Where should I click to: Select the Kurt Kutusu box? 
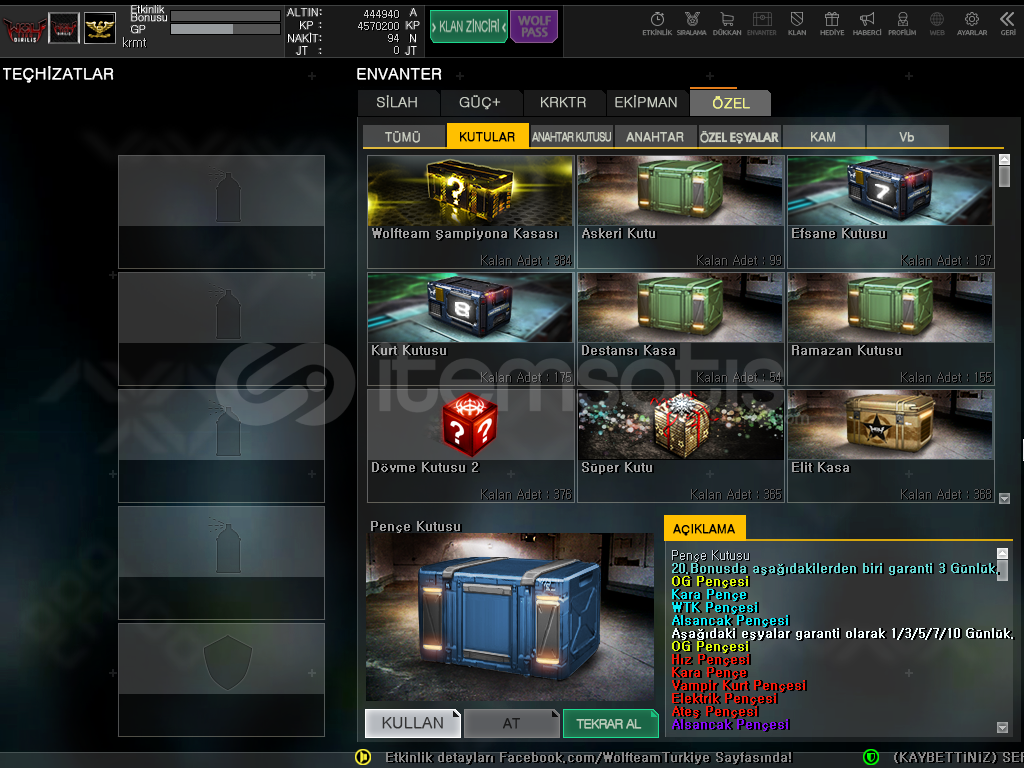point(471,328)
